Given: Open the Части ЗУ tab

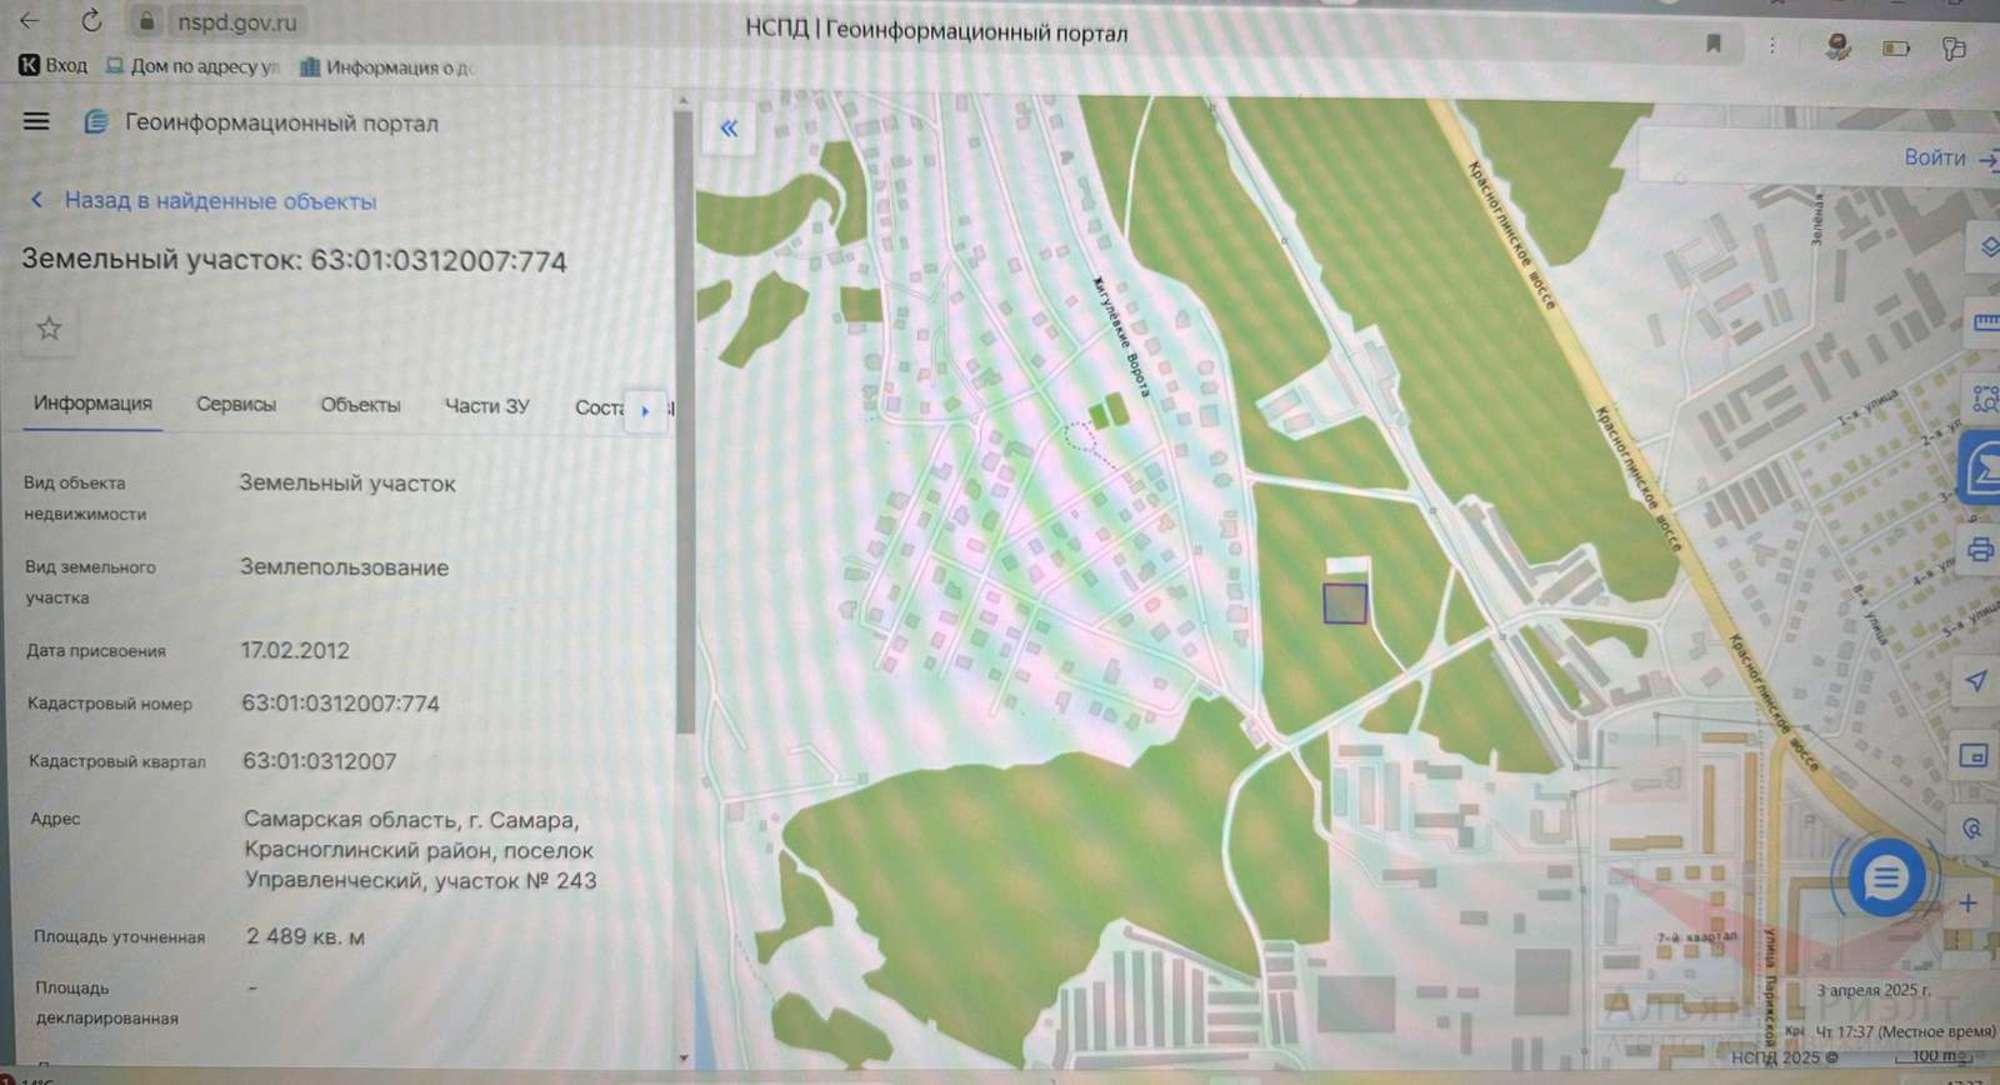Looking at the screenshot, I should 487,406.
